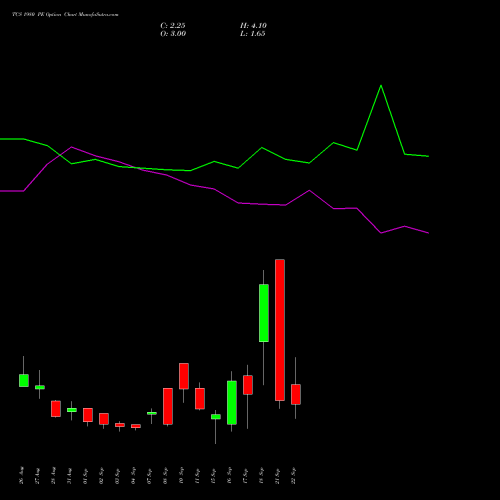Select the low value 'L: 1.65'
Viewport: 500px width, 500px height.
253,34
